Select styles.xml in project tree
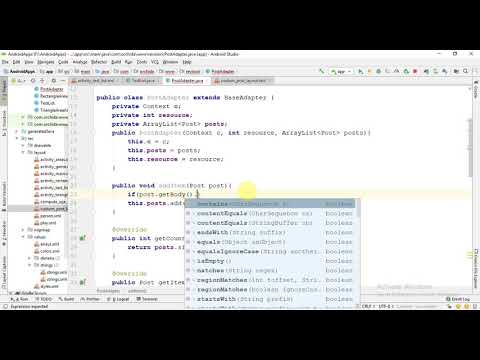 point(47,286)
